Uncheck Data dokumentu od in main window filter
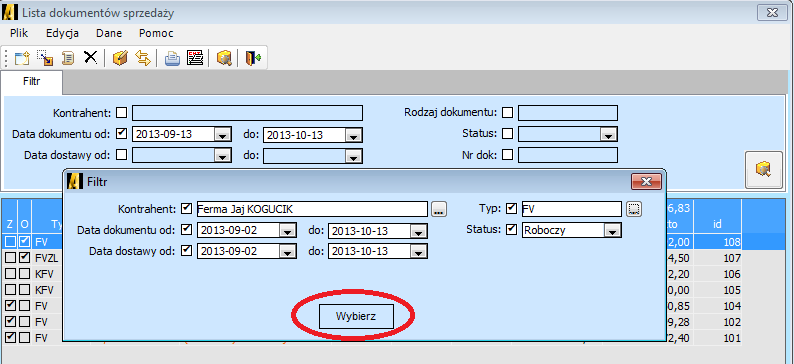The width and height of the screenshot is (794, 364). 122,134
